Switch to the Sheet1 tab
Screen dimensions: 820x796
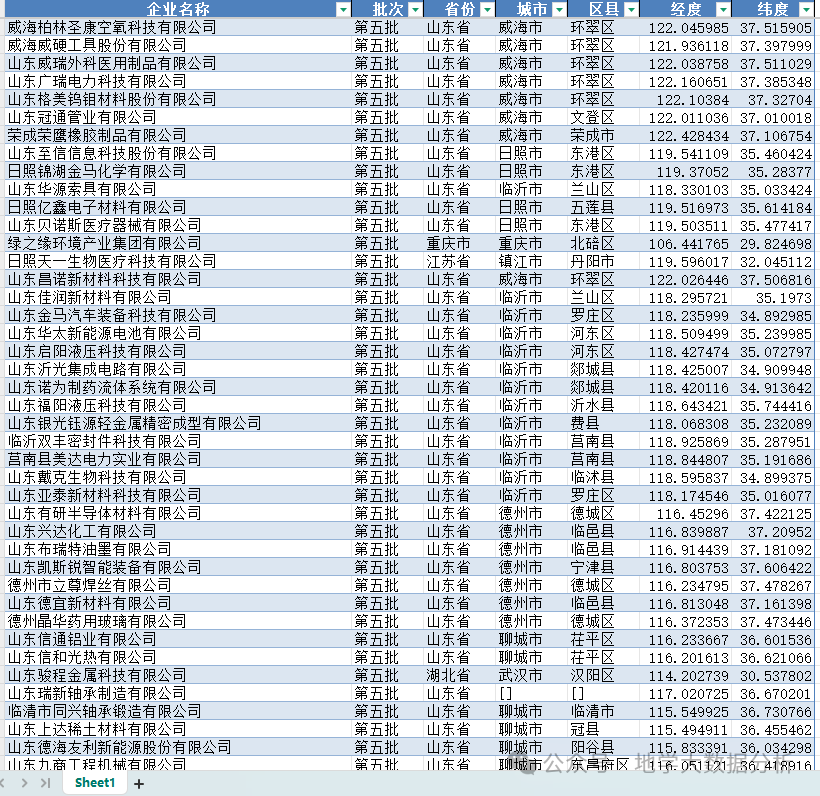(x=95, y=782)
